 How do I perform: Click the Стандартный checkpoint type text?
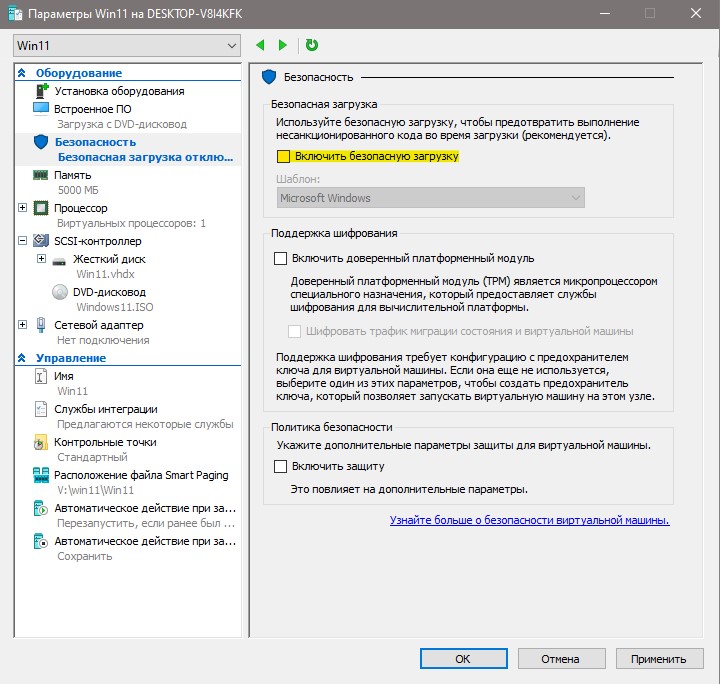click(x=92, y=457)
